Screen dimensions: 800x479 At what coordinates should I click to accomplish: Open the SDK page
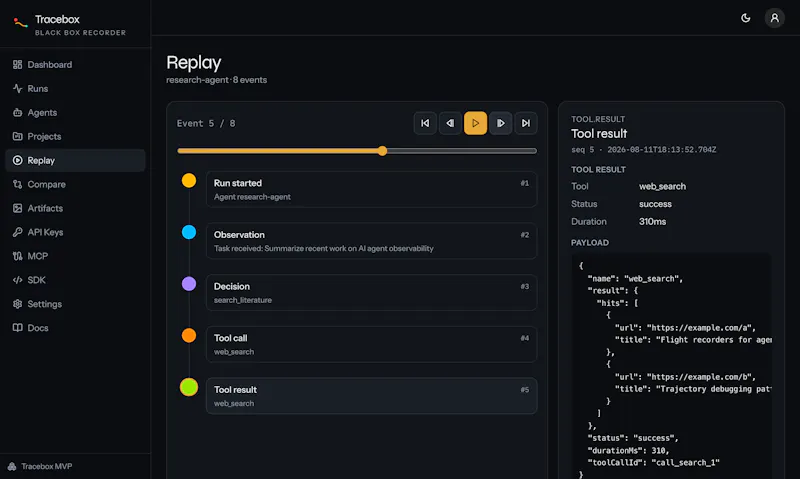[x=76, y=280]
